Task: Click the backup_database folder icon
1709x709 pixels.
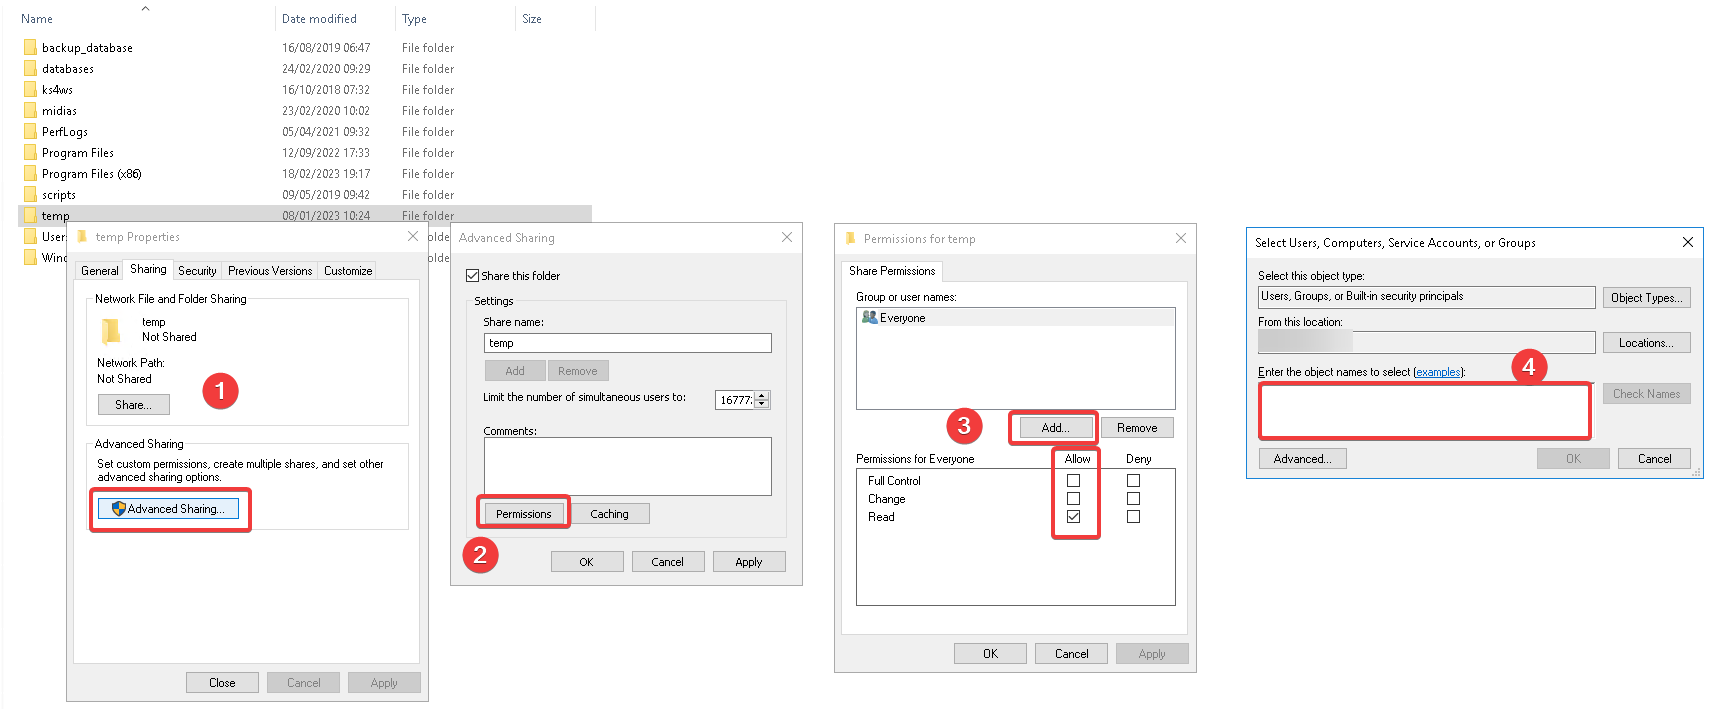Action: 30,48
